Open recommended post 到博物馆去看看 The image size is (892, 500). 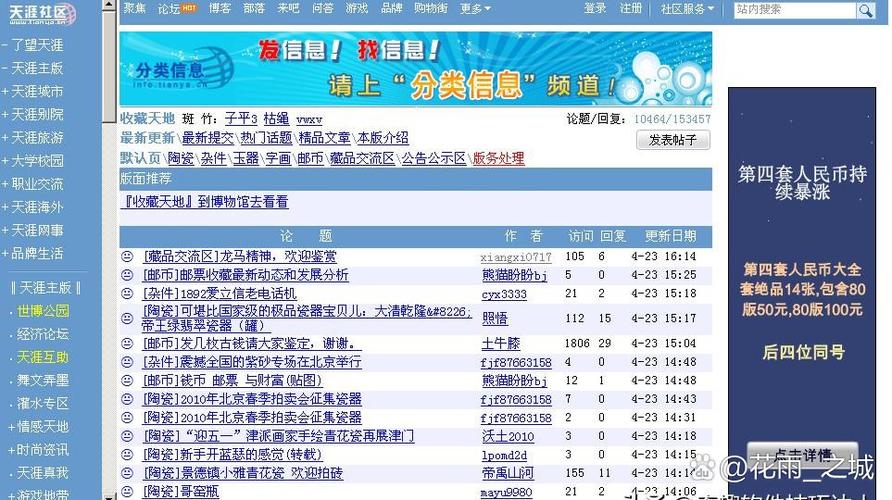(206, 202)
